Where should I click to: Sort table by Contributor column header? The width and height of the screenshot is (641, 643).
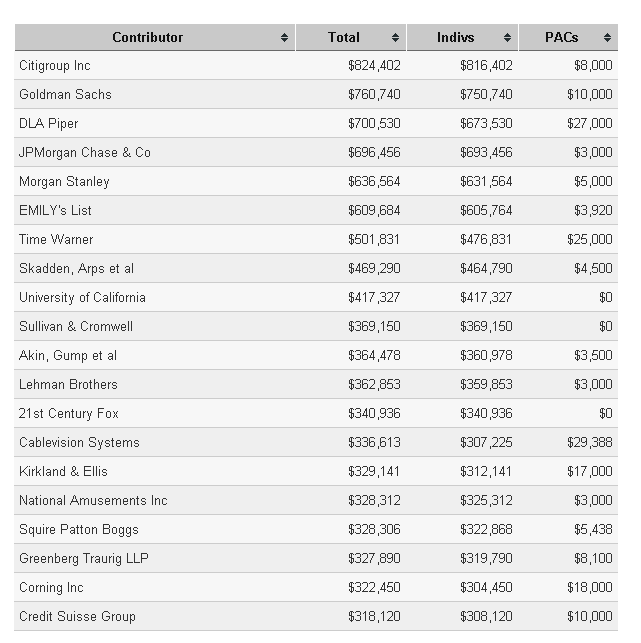147,38
